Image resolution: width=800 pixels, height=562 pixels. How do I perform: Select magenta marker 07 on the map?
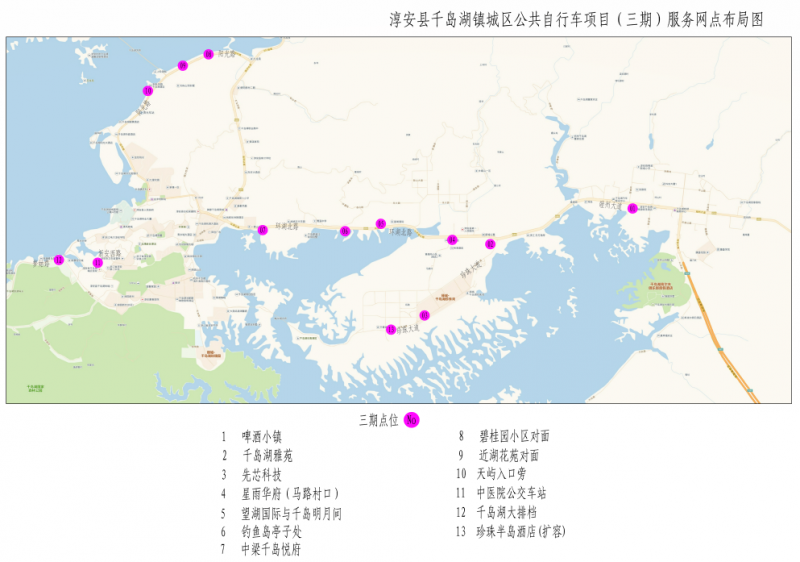262,230
